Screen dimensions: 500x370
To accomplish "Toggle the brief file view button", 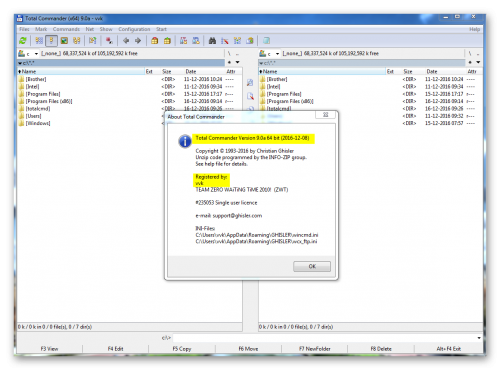I will click(x=39, y=41).
